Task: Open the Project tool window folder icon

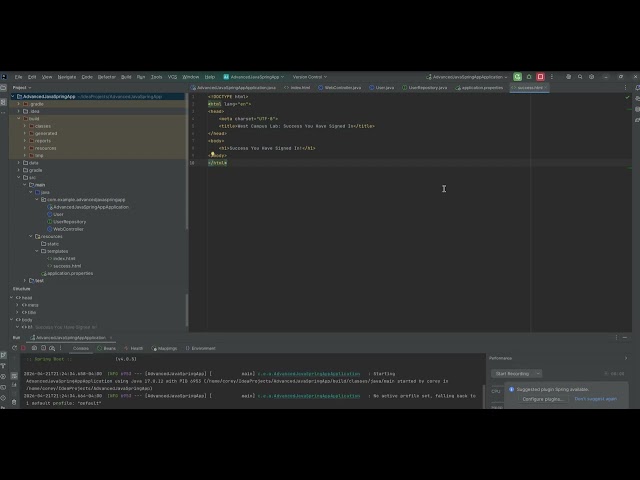Action: [x=3, y=88]
